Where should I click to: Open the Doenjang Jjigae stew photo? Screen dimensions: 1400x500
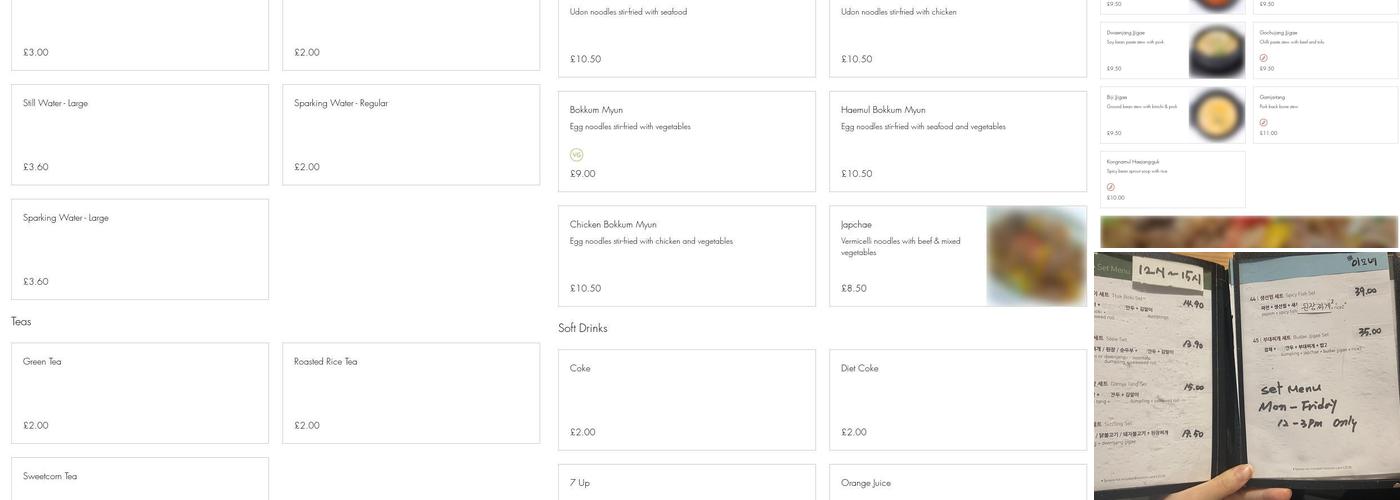click(1216, 50)
